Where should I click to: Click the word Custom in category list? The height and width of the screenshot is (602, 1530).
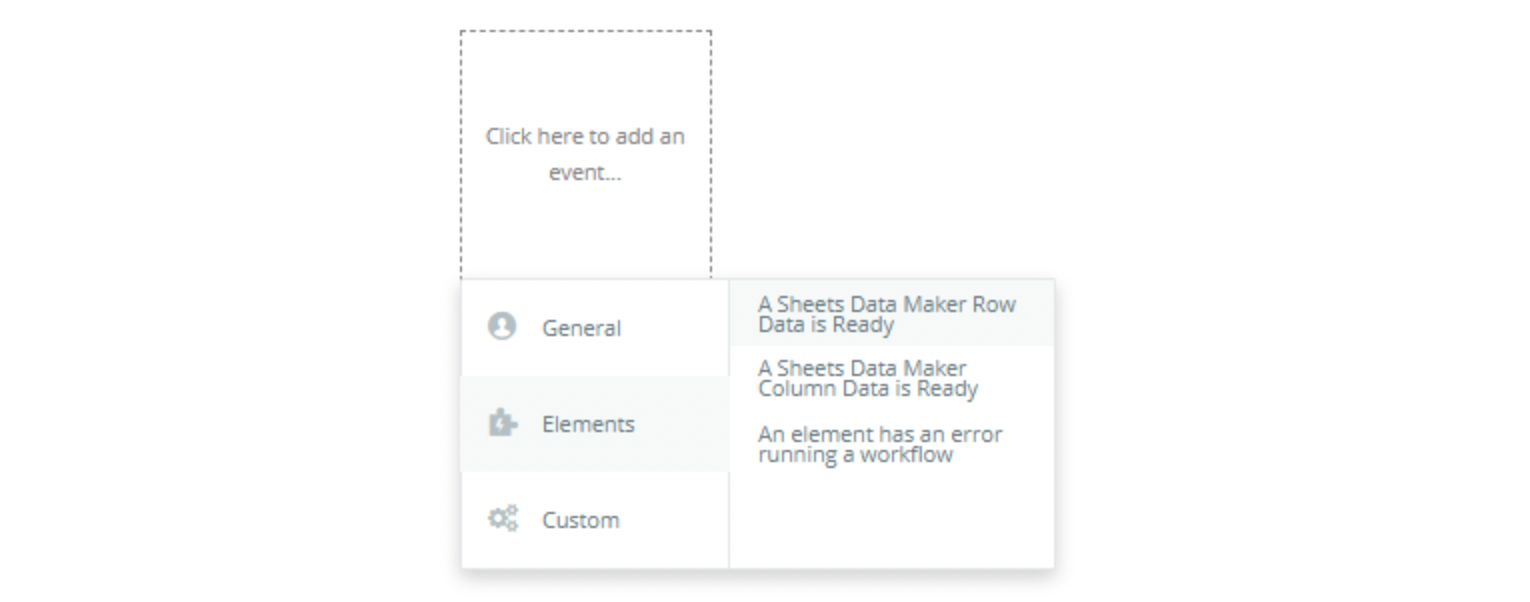pos(580,520)
